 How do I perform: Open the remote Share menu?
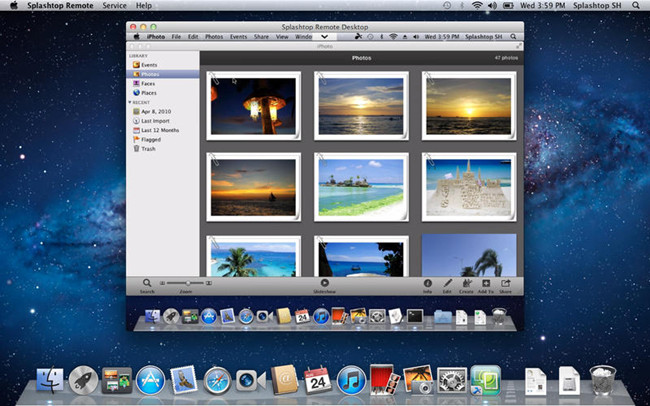click(x=261, y=36)
